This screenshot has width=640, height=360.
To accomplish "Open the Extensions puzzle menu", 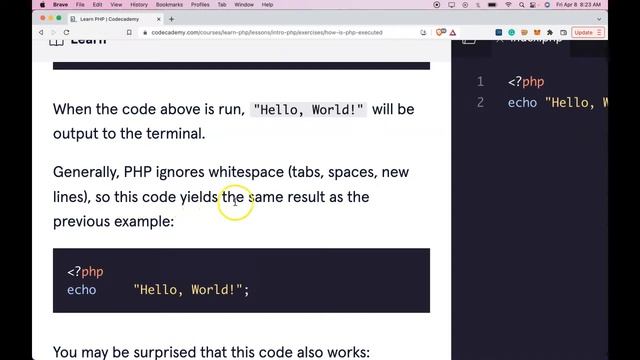I will (550, 32).
